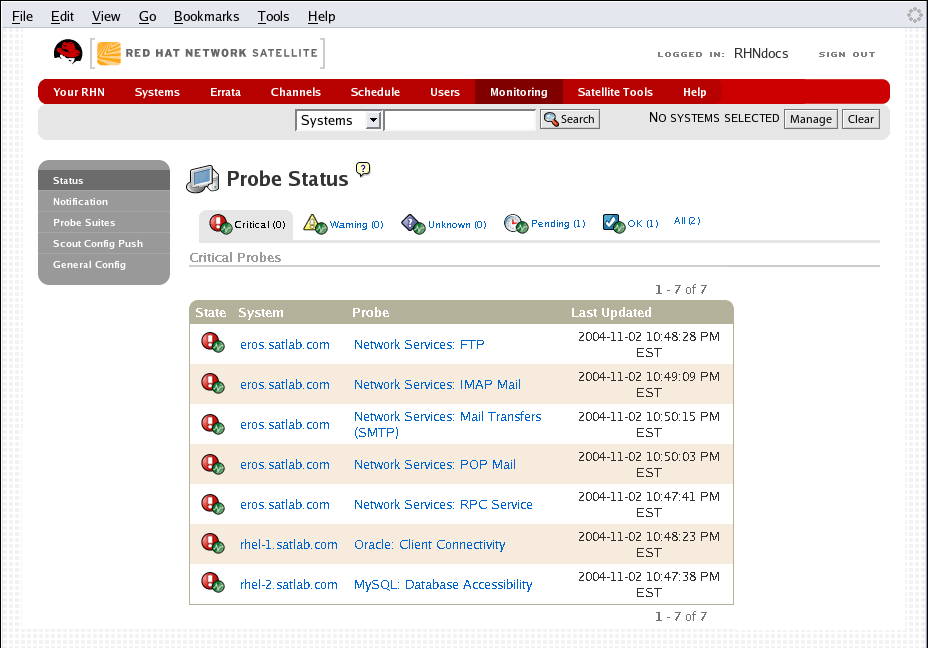Open the Help tab in red navigation bar

tap(694, 92)
